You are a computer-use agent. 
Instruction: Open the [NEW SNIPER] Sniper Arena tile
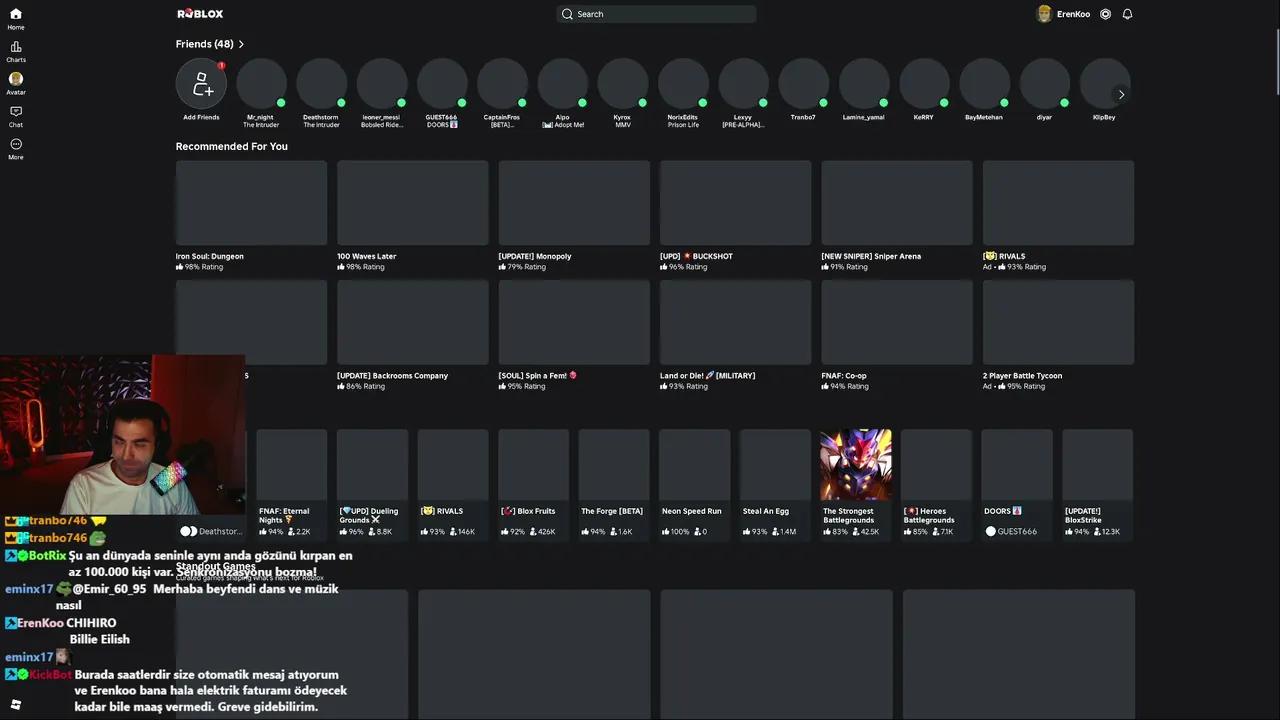tap(897, 216)
